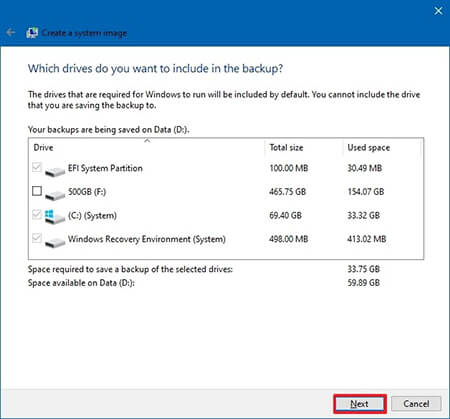Click the EFI System Partition drive icon
Screen dimensions: 450x419
tap(55, 171)
